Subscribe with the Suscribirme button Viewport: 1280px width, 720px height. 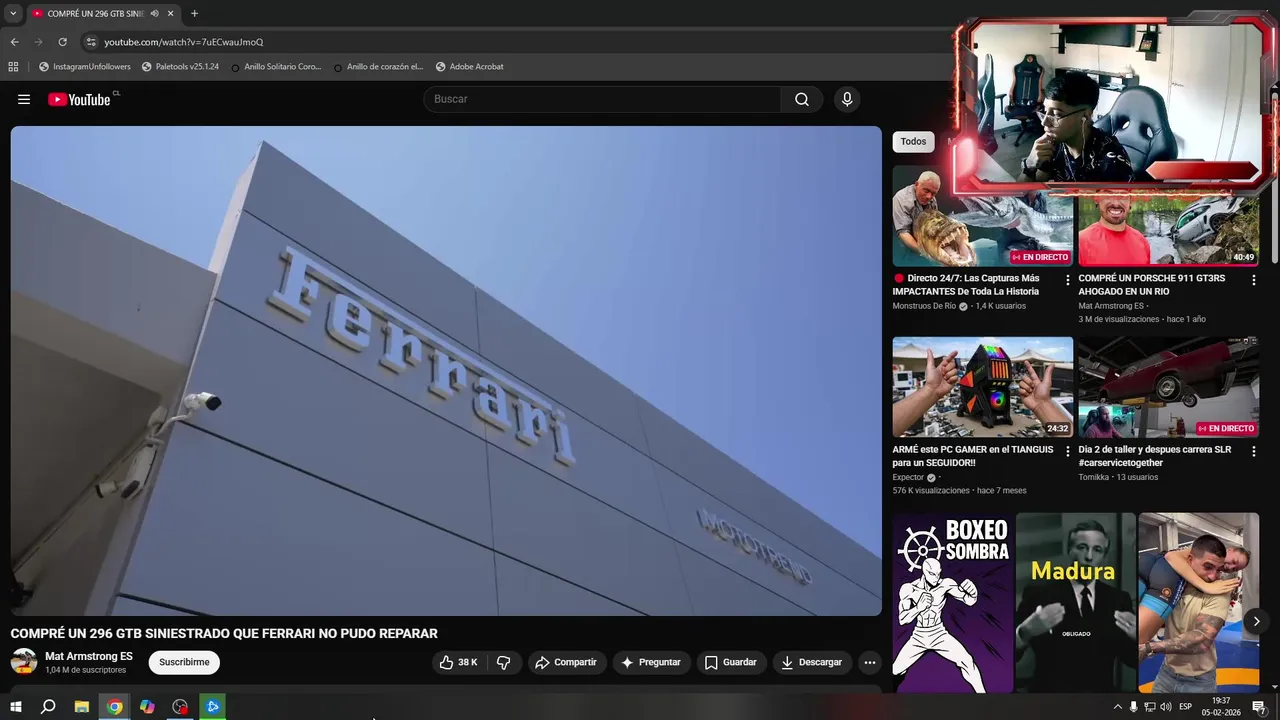(x=184, y=662)
